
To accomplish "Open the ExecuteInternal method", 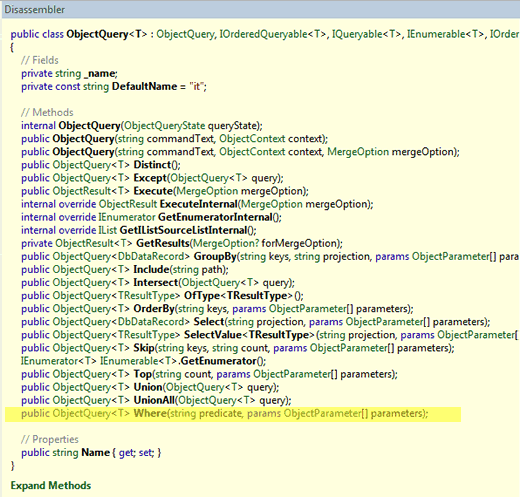I will pos(199,204).
